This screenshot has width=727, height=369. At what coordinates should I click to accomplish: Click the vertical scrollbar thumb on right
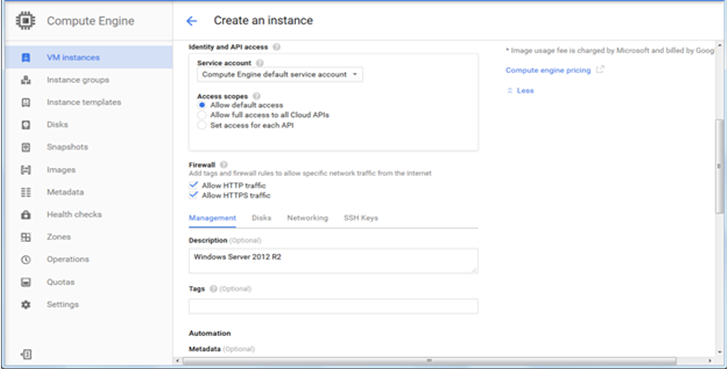point(719,165)
